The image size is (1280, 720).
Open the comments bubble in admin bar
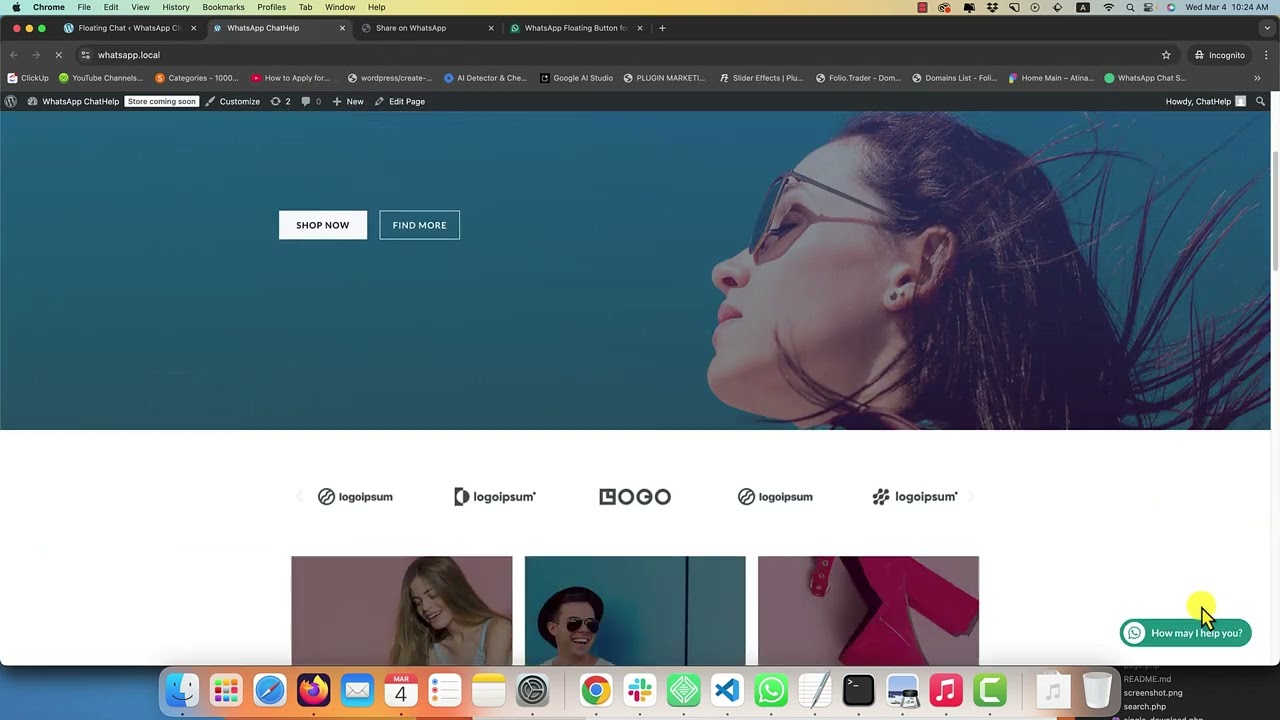[x=311, y=101]
